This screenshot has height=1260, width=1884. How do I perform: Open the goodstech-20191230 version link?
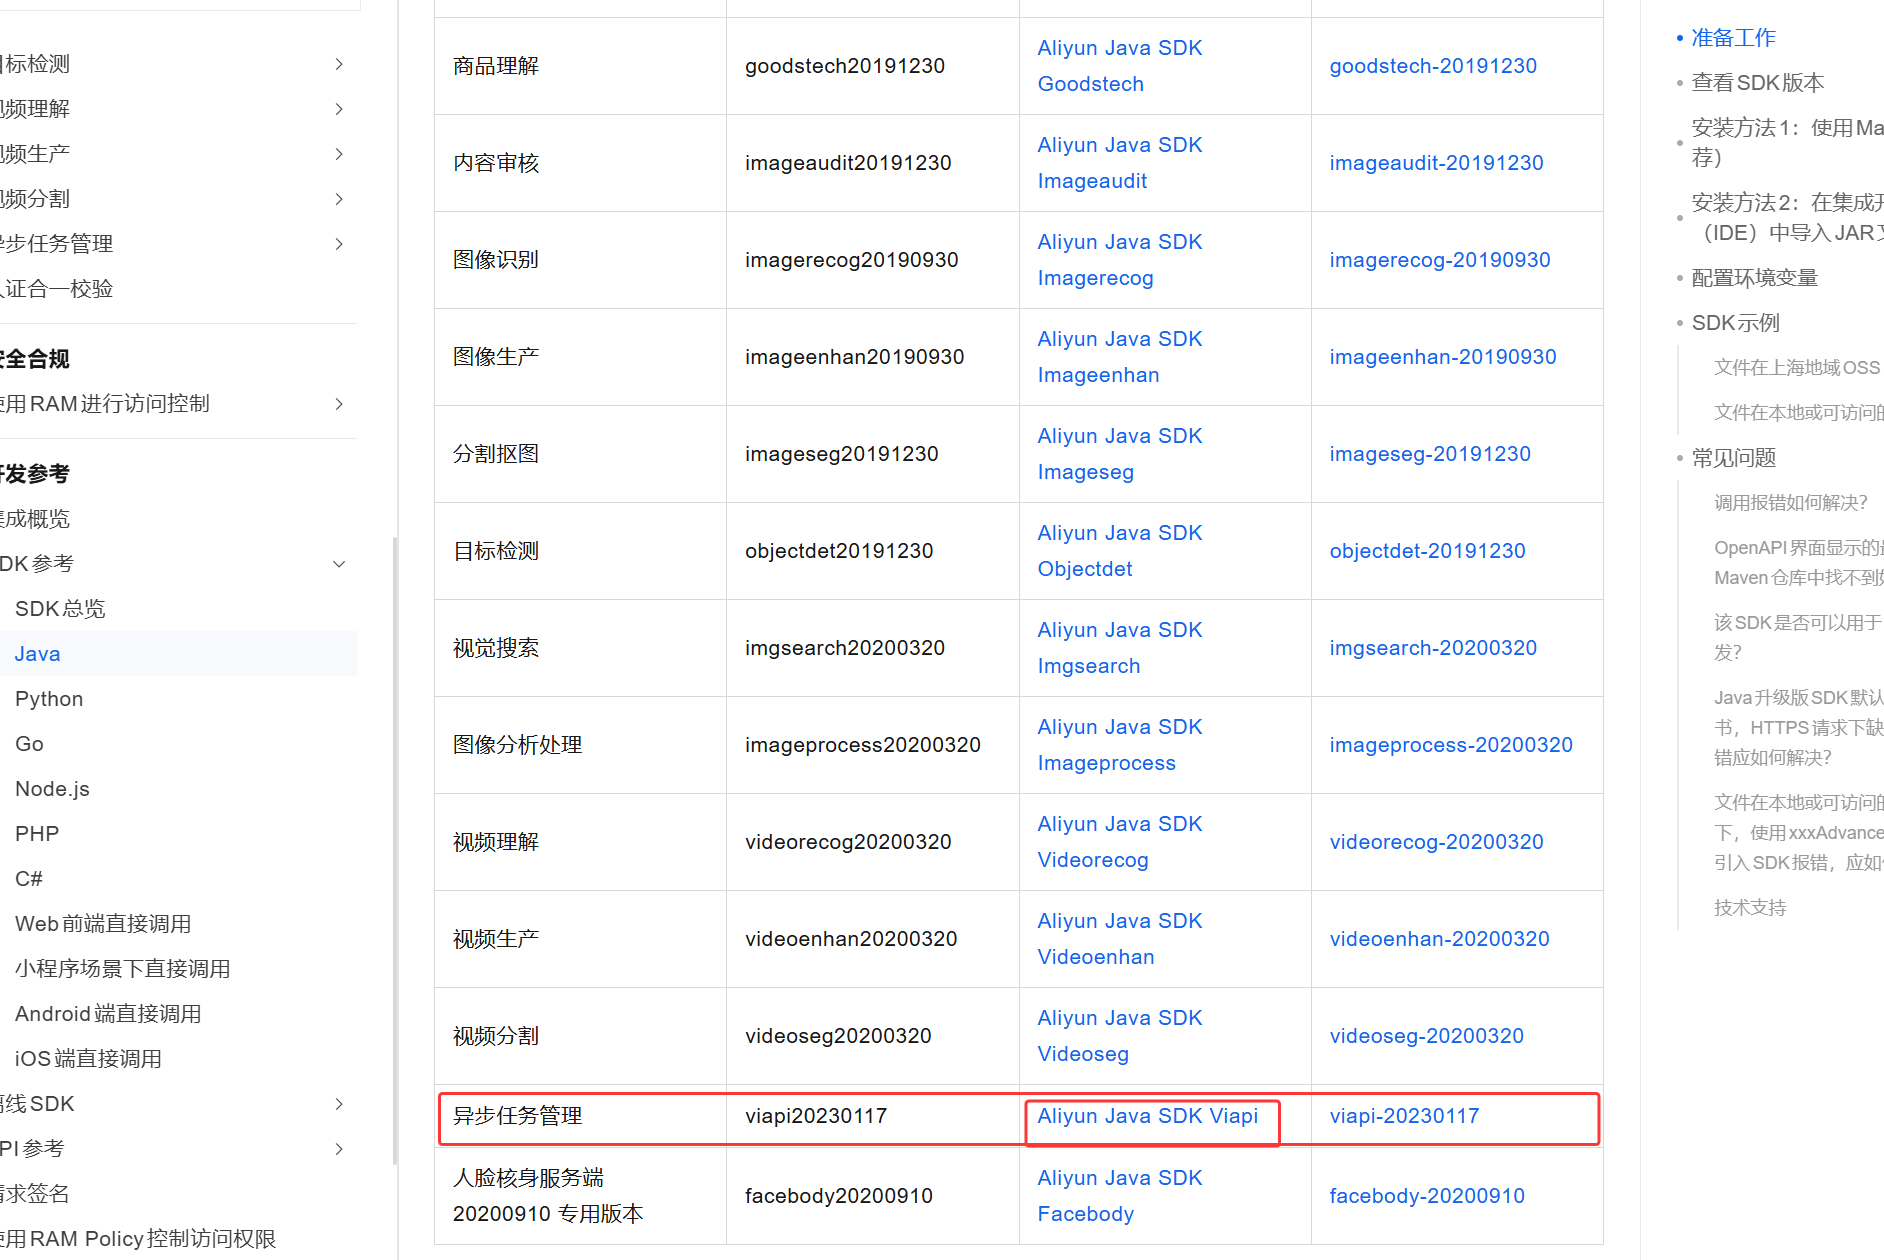point(1433,66)
